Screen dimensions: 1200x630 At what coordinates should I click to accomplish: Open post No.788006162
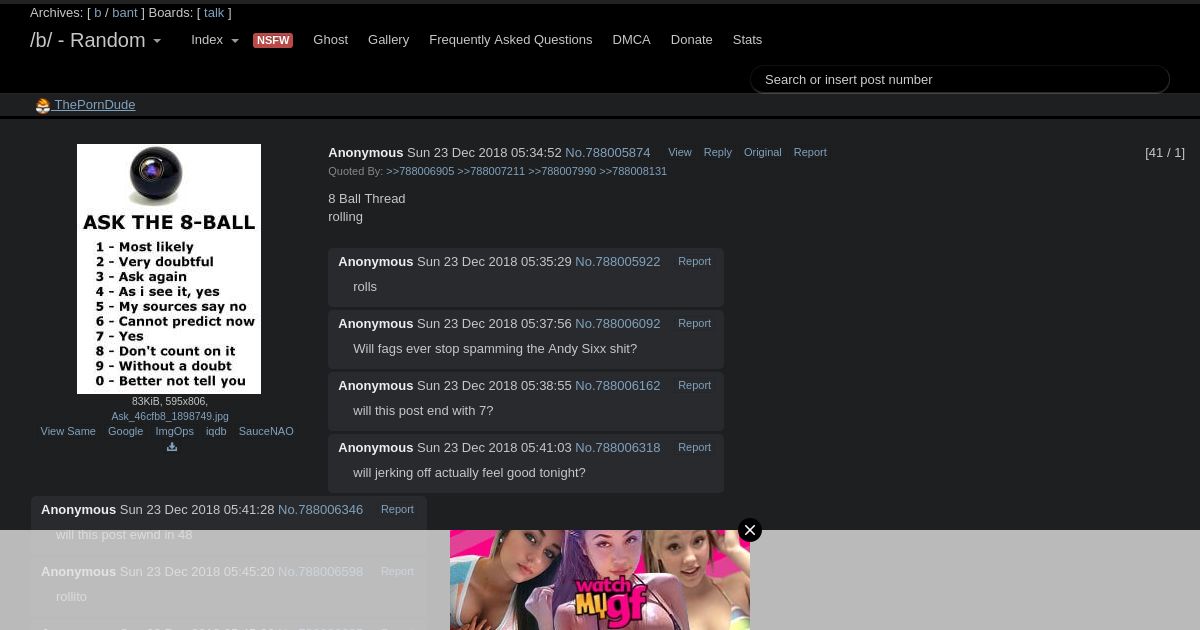[617, 386]
